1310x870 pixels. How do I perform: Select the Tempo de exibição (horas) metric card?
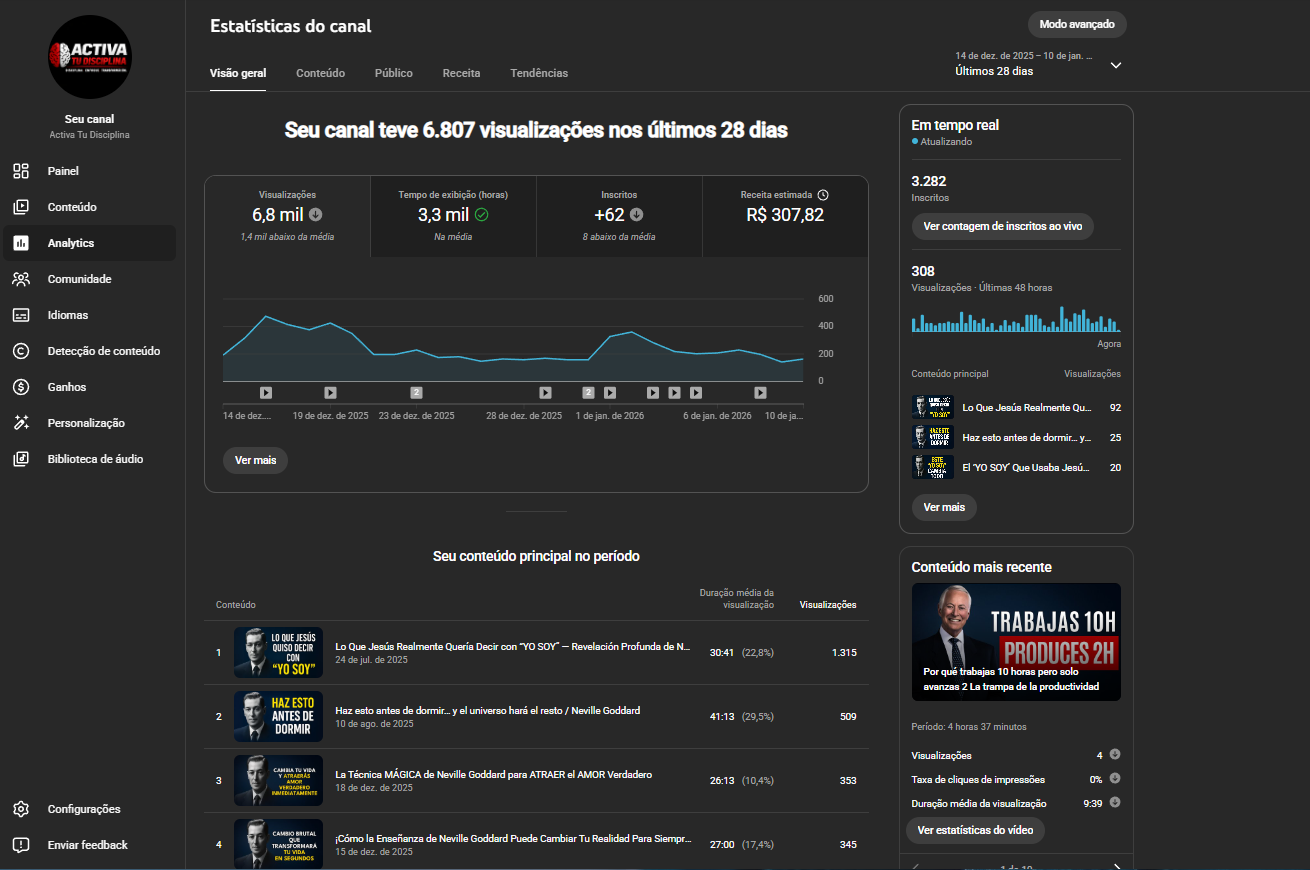click(x=453, y=217)
